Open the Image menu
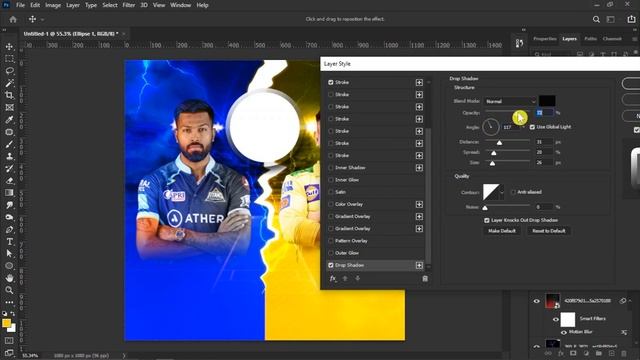 (53, 5)
